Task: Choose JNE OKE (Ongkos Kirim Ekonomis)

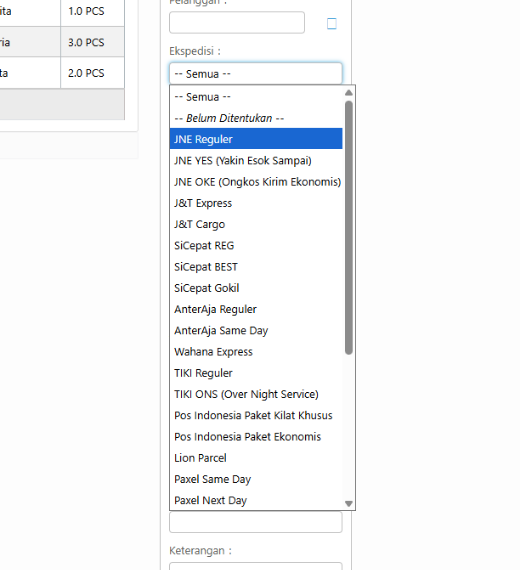Action: (x=256, y=182)
